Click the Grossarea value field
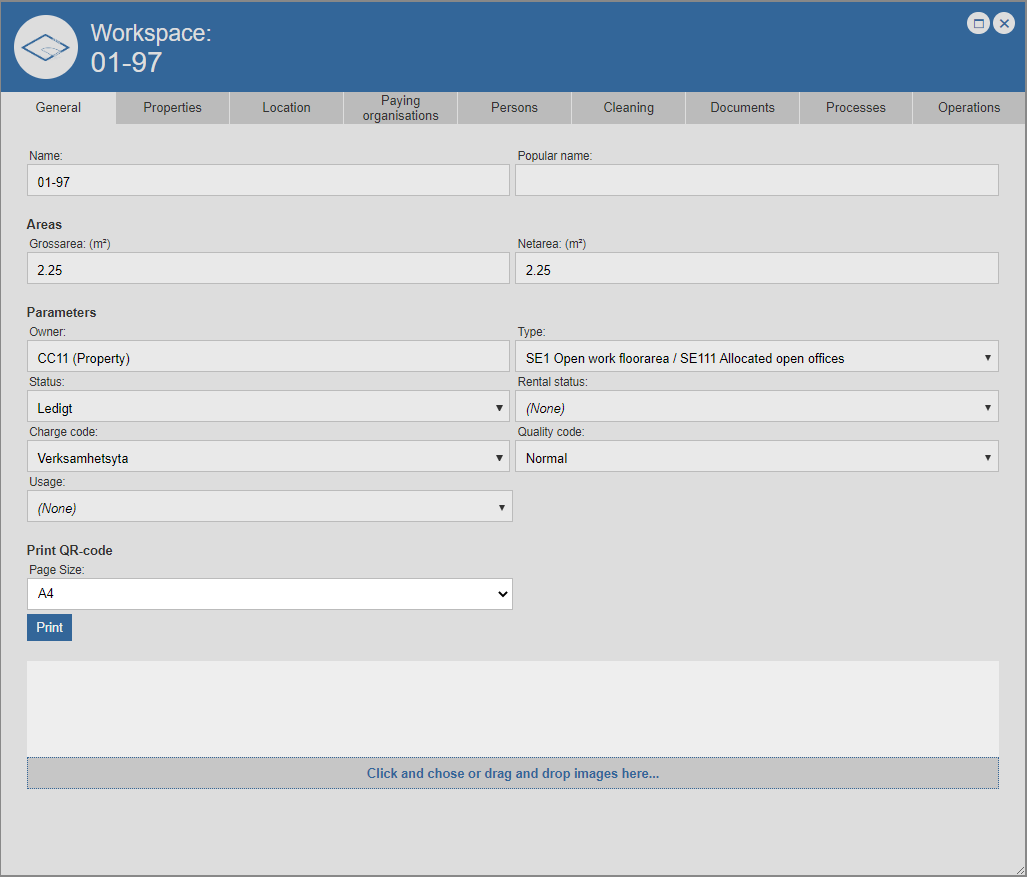1027x877 pixels. coord(268,269)
